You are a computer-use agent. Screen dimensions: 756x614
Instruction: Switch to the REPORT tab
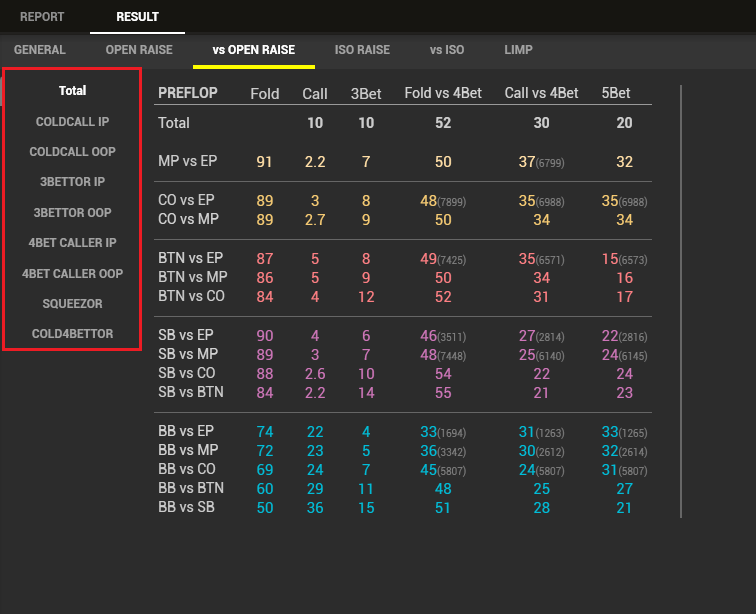click(x=42, y=17)
